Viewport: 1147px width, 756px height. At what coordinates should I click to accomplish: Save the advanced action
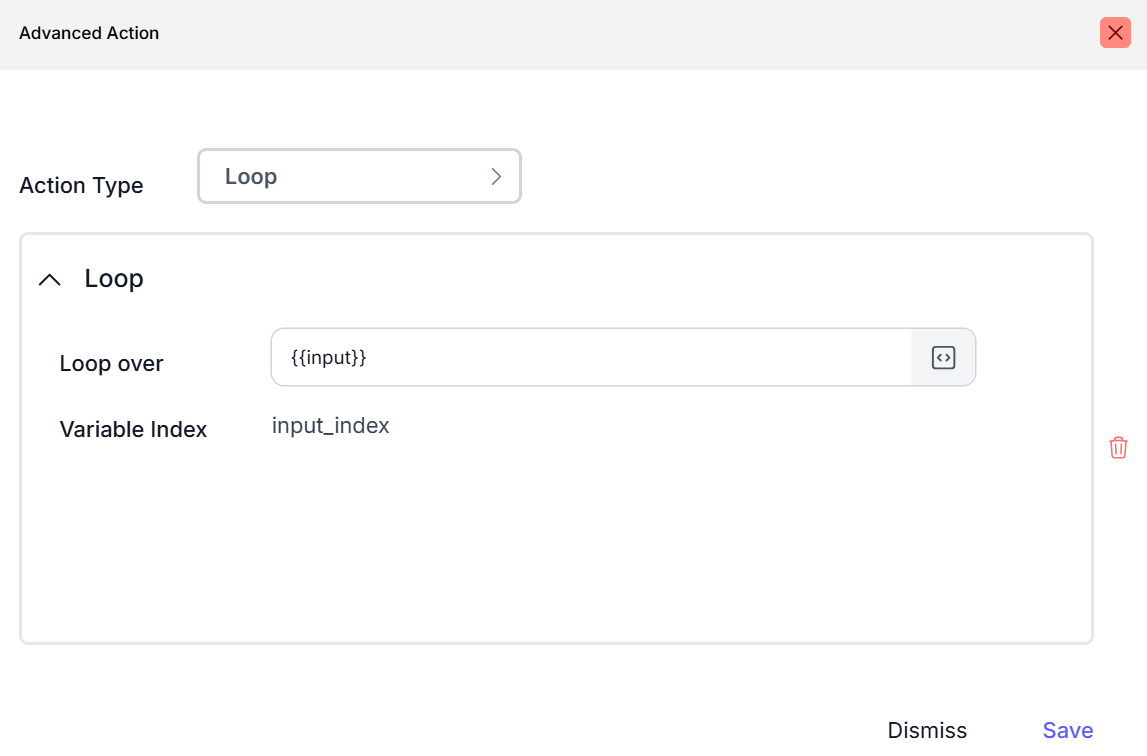1067,730
